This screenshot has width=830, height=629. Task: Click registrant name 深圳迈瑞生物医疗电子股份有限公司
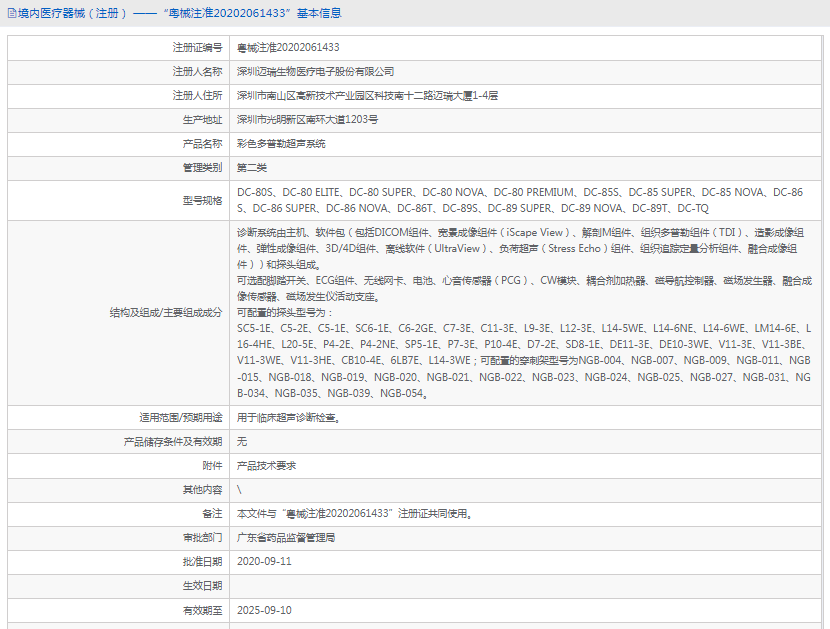pos(315,71)
